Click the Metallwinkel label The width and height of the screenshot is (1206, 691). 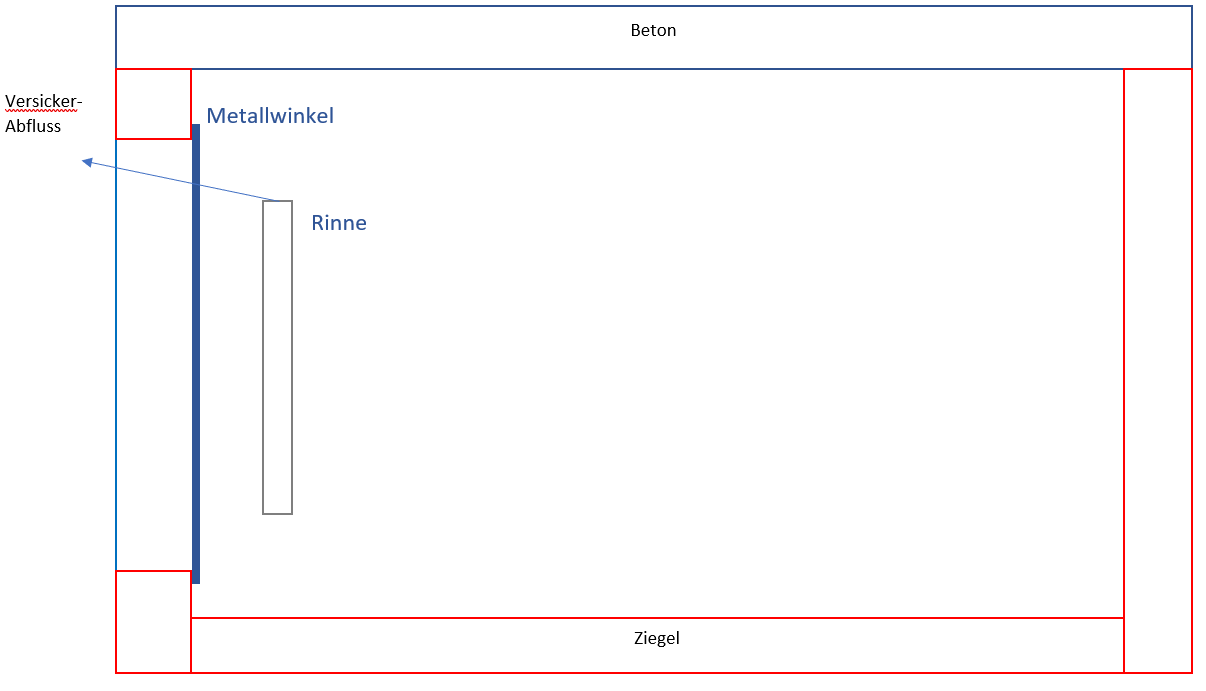(270, 115)
